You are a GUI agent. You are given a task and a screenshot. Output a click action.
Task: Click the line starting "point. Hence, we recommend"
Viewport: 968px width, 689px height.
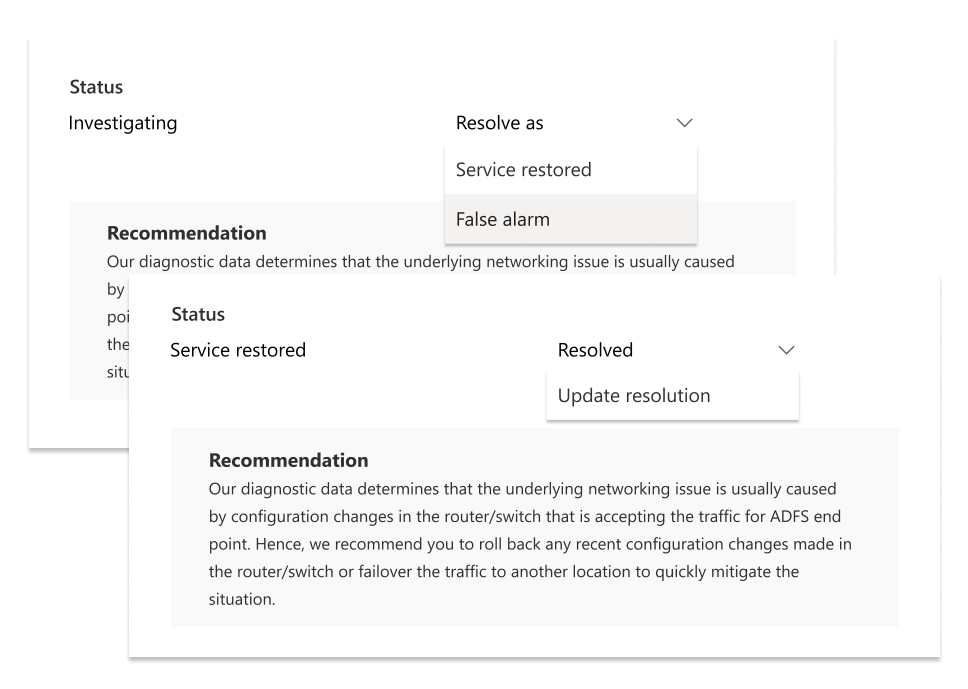point(530,545)
